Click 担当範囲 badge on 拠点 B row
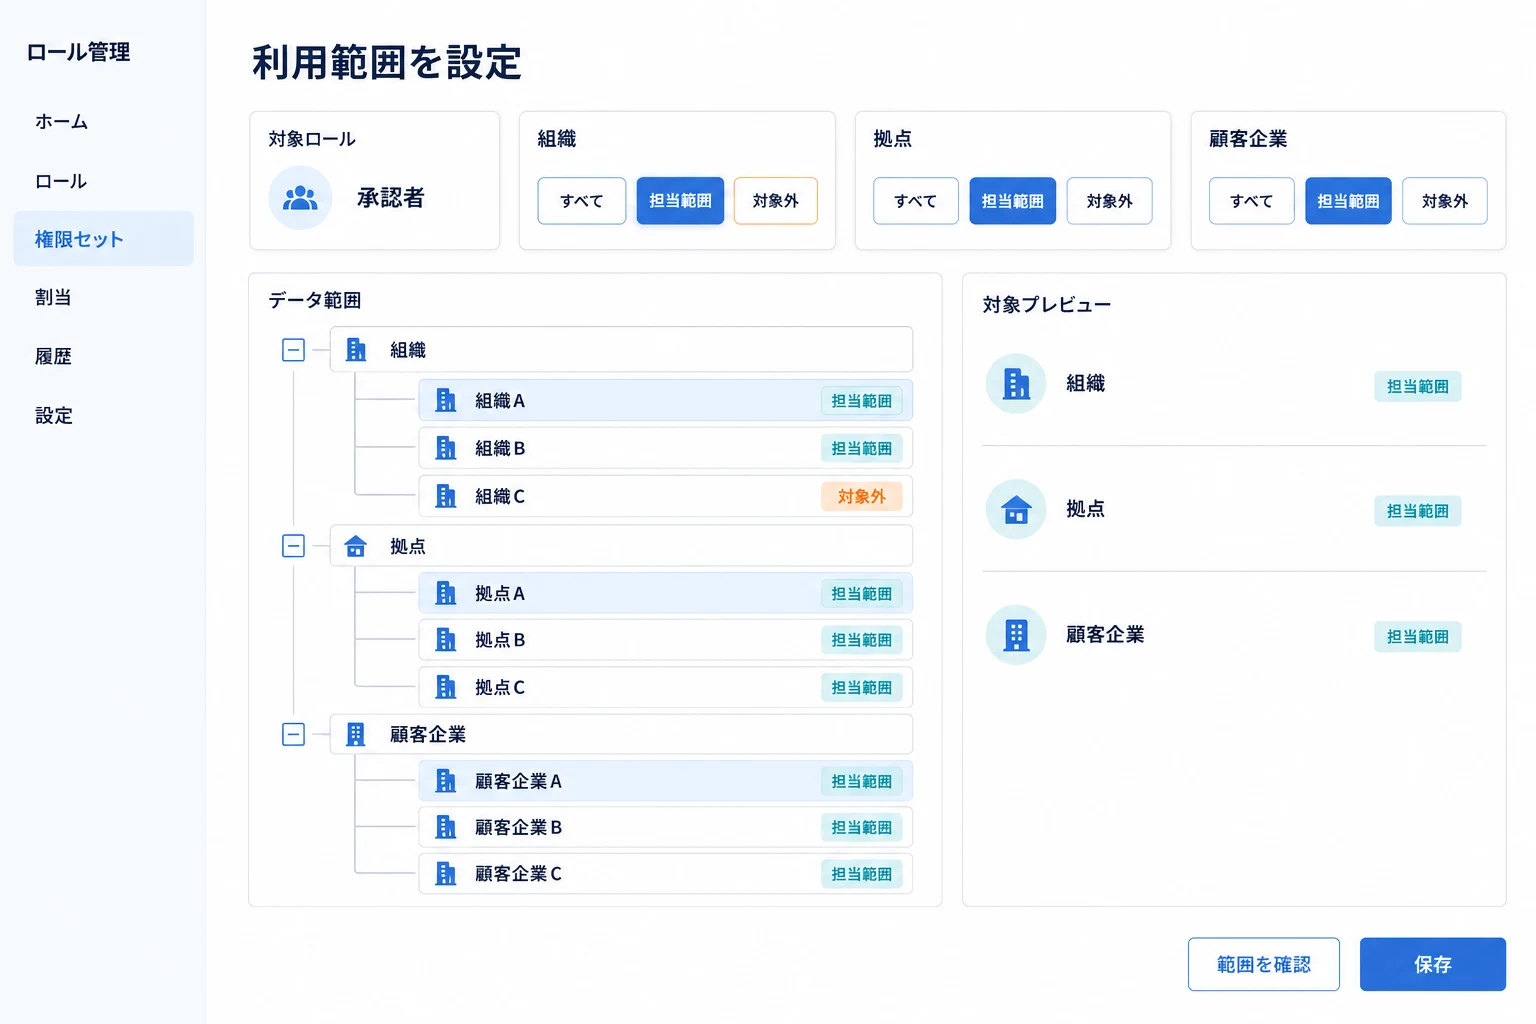Viewport: 1536px width, 1024px height. click(x=862, y=640)
